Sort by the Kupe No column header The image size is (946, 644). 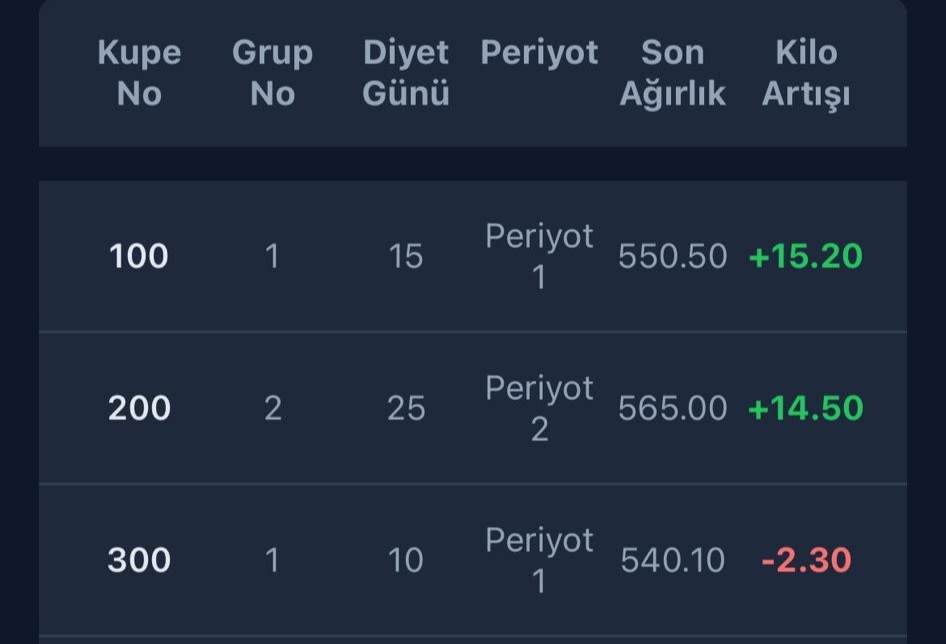(x=140, y=73)
